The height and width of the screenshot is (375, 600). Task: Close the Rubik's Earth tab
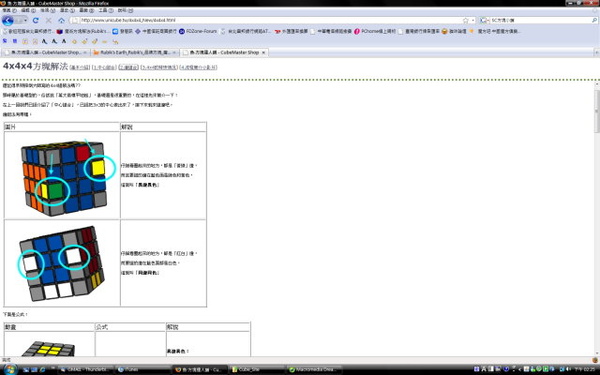(174, 52)
